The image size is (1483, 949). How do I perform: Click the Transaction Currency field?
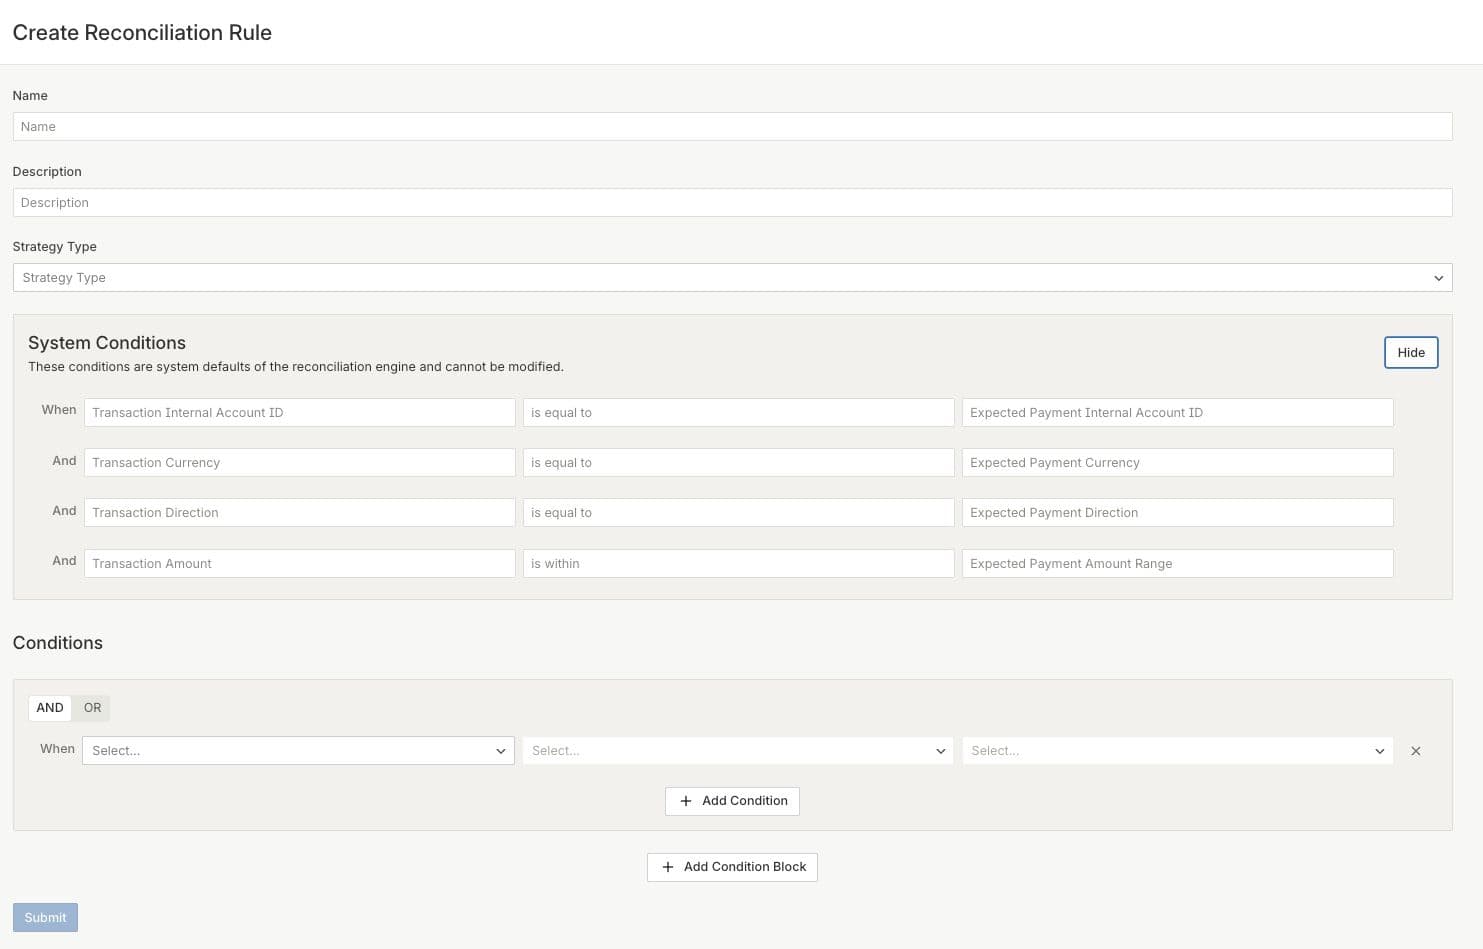pyautogui.click(x=299, y=463)
